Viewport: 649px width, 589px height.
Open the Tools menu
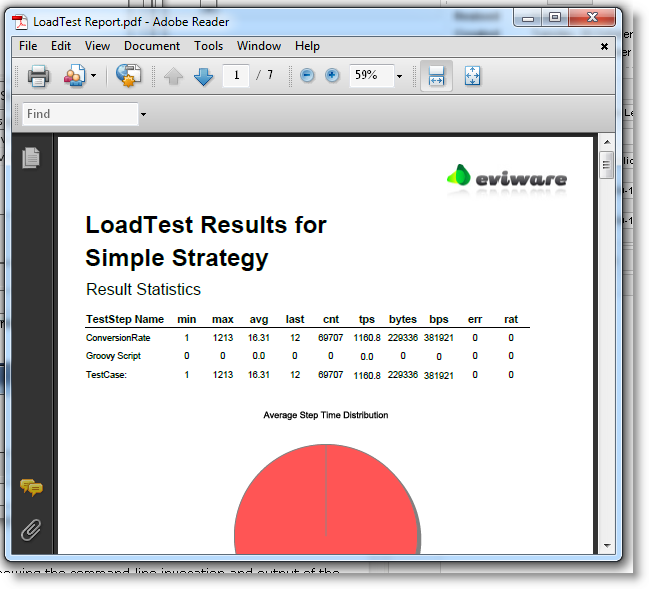click(x=209, y=46)
